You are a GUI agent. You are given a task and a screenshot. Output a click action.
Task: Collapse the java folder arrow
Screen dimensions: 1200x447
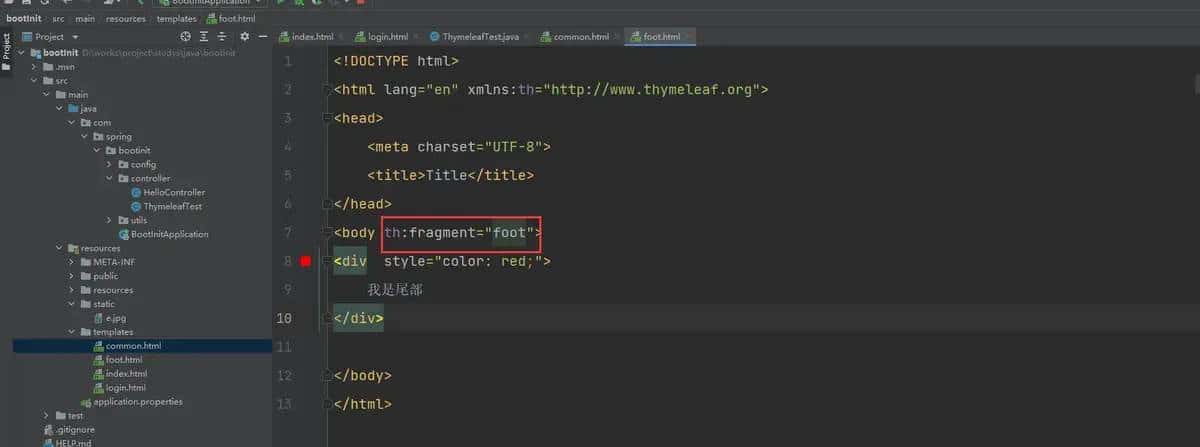point(59,108)
